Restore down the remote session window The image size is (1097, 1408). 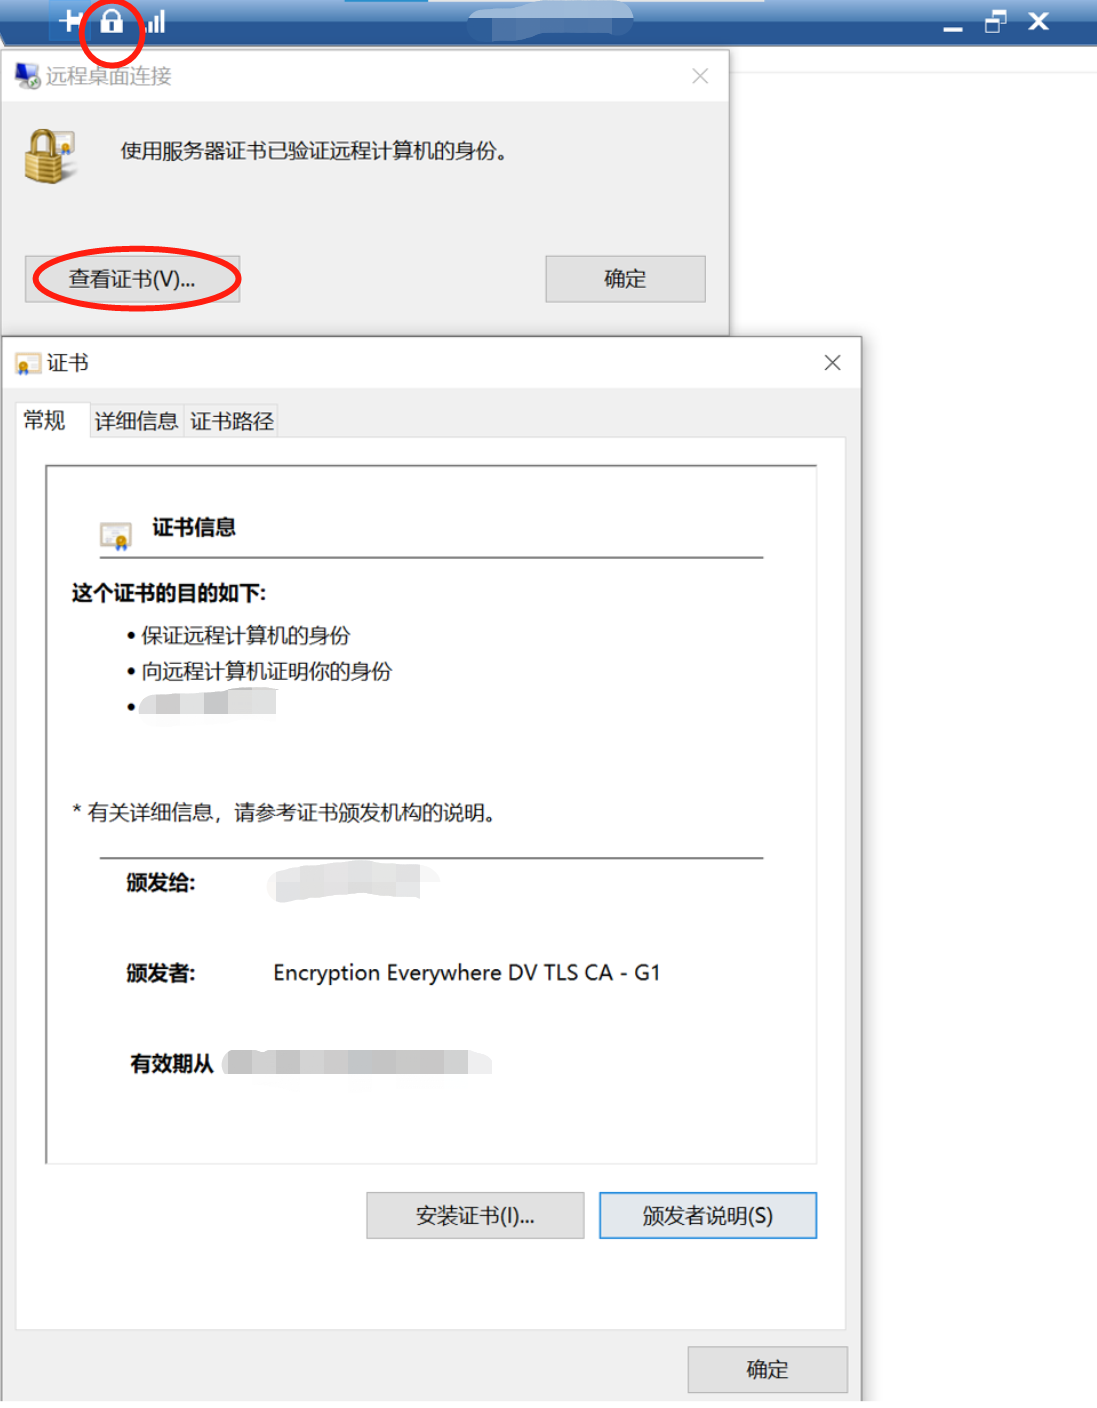pos(996,22)
